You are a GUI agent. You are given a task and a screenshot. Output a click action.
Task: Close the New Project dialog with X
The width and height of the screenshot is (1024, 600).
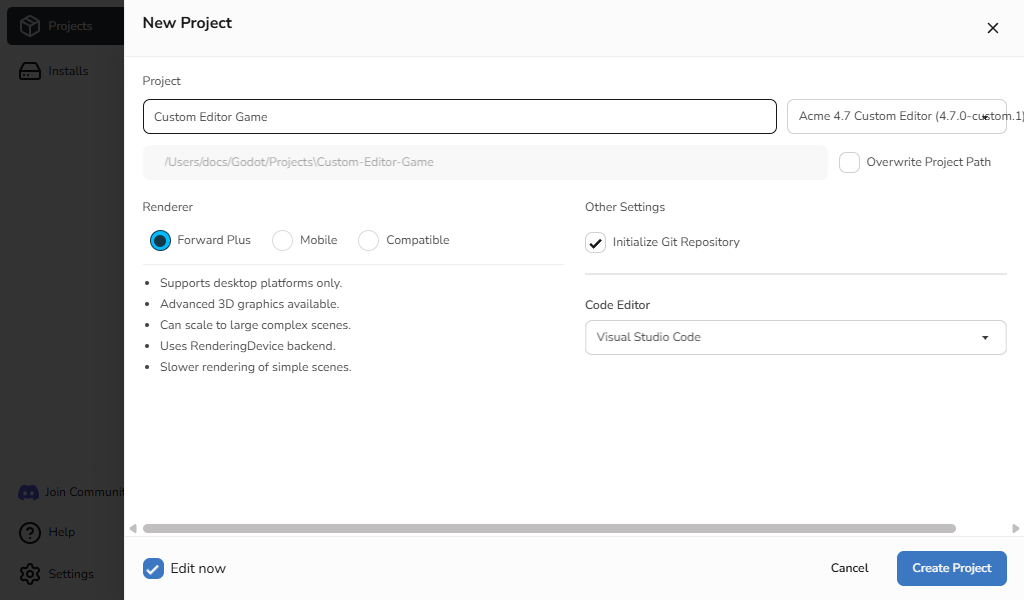coord(993,28)
